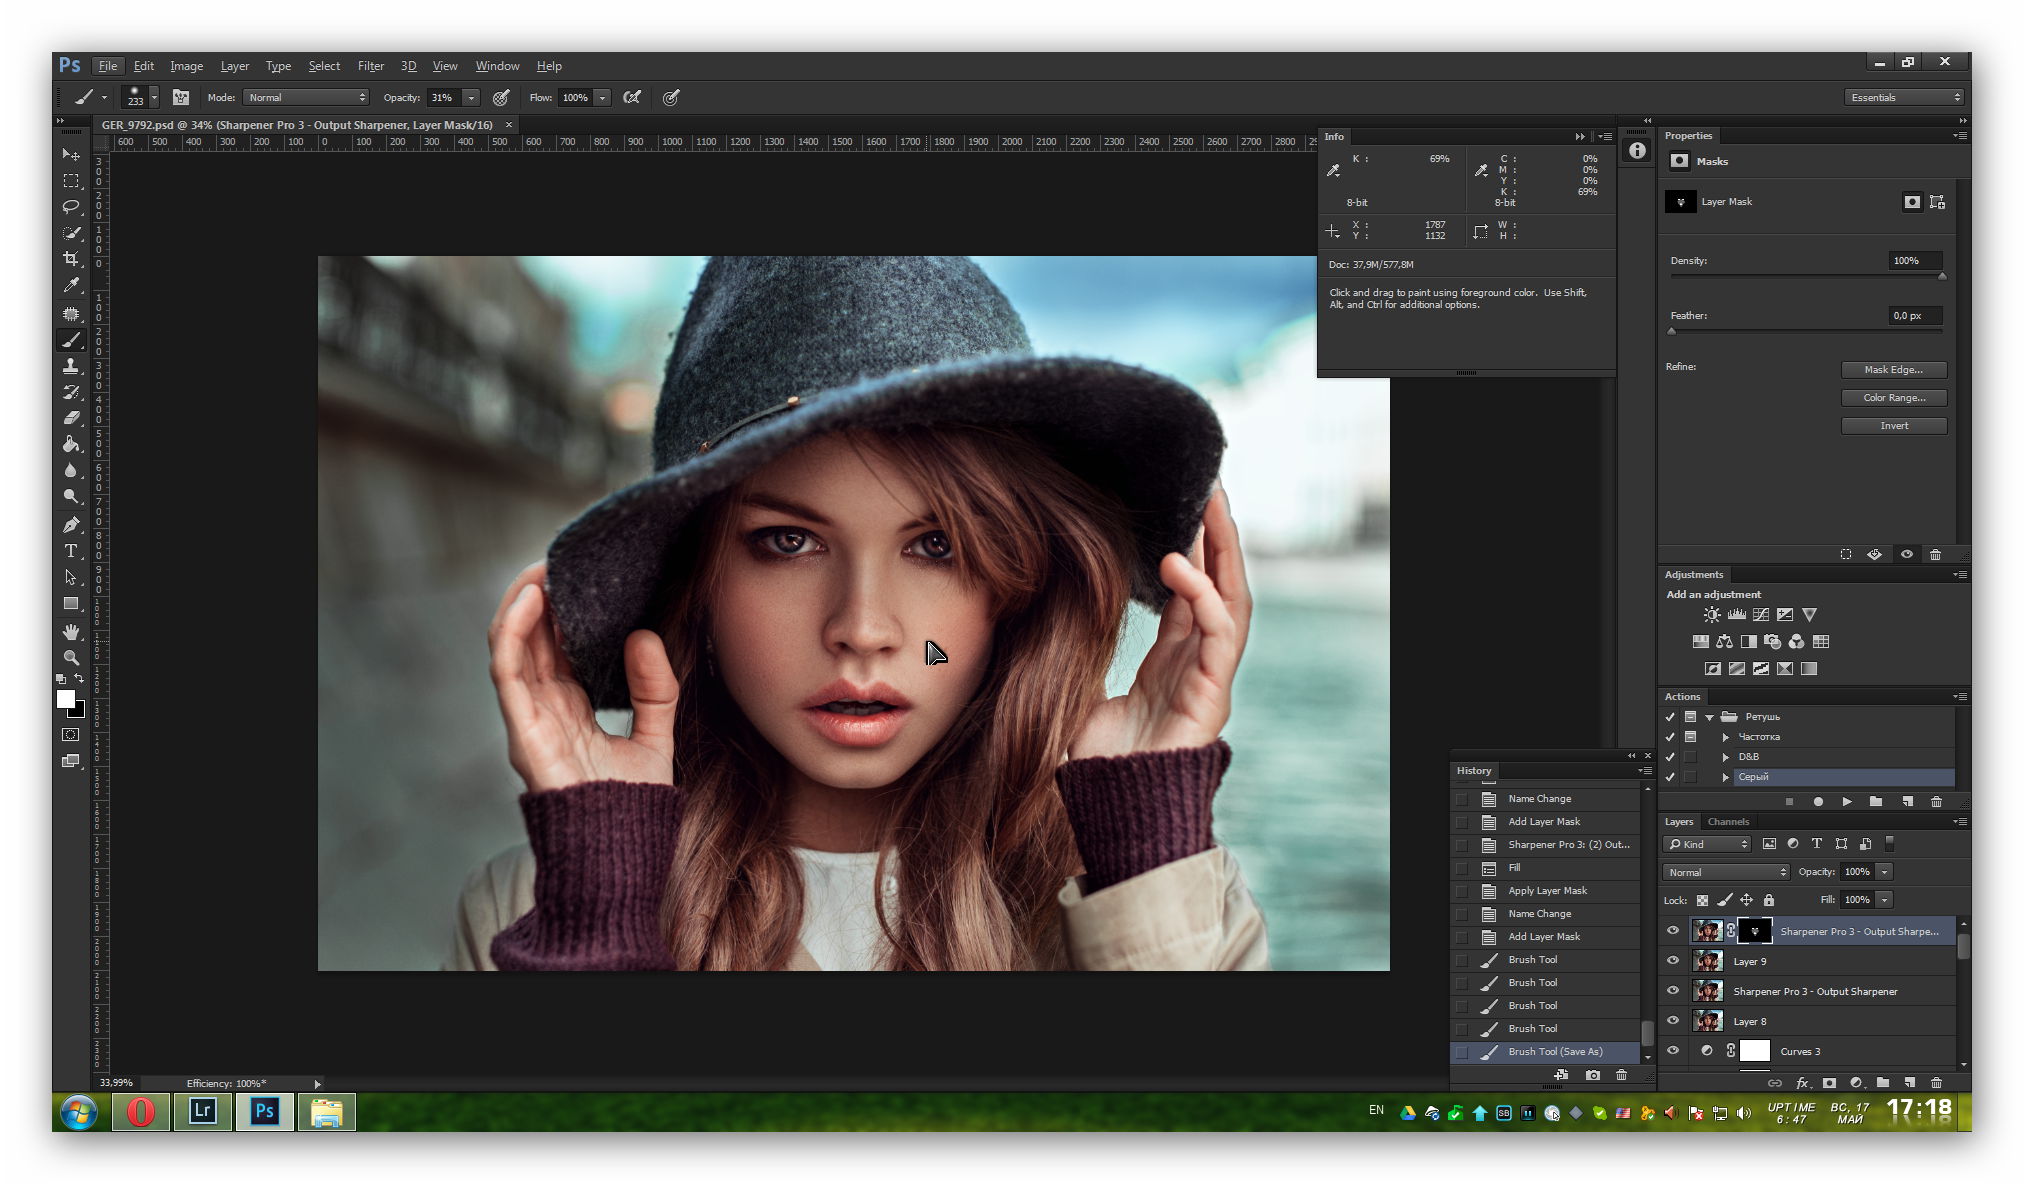
Task: Toggle checkmark for Частотка action
Action: (x=1670, y=737)
